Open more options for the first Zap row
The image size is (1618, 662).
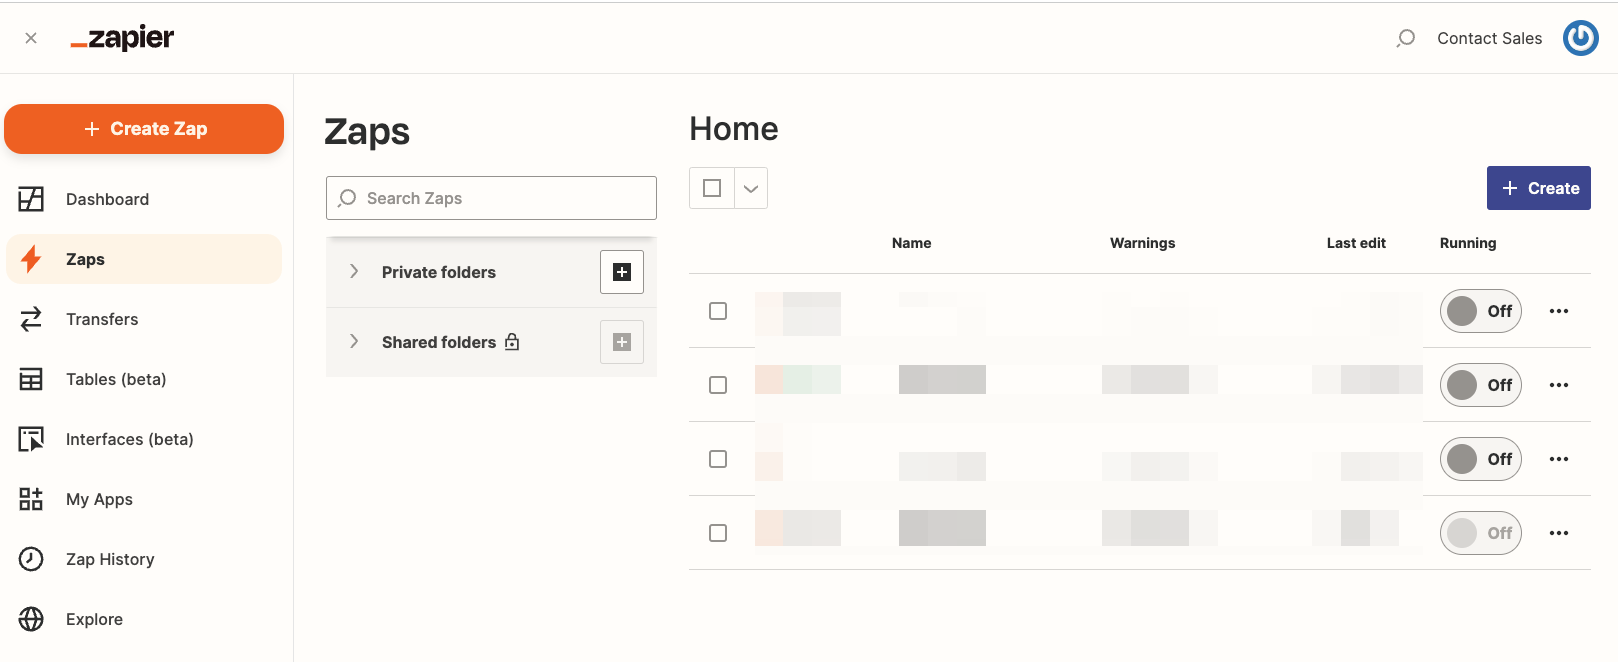(x=1559, y=311)
